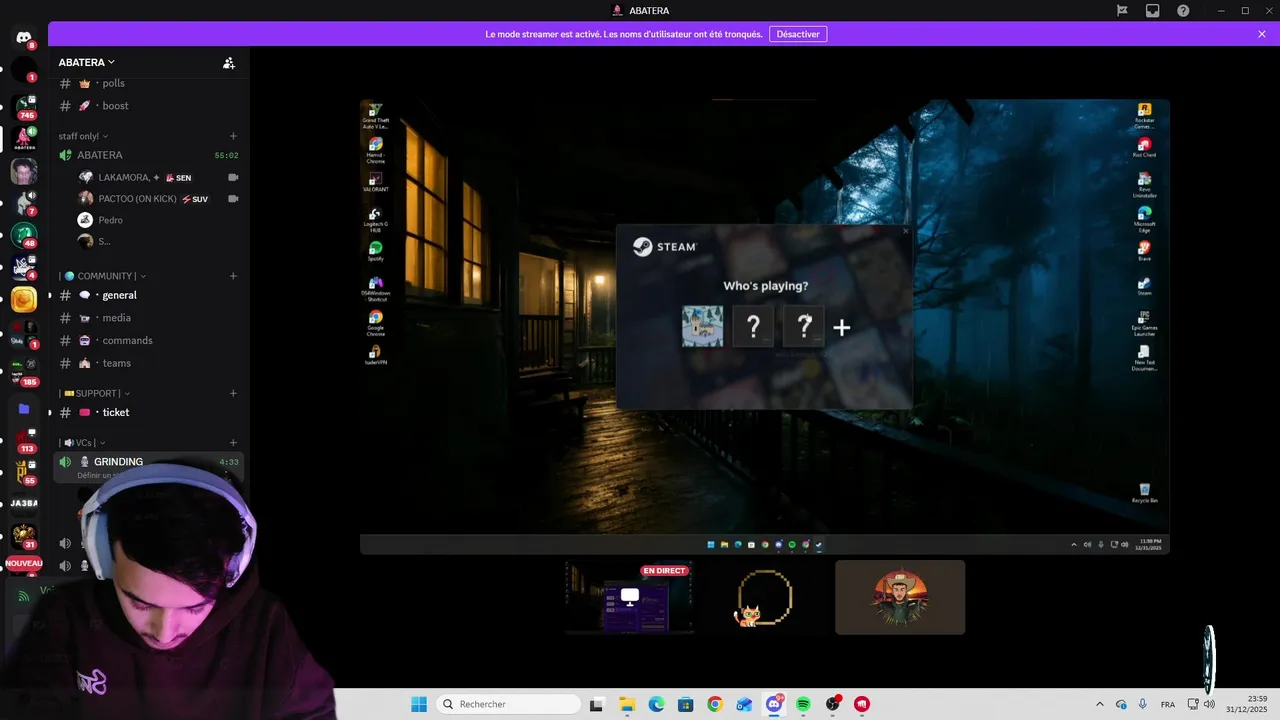Open the Discord help question-mark icon
This screenshot has height=720, width=1280.
pos(1183,10)
